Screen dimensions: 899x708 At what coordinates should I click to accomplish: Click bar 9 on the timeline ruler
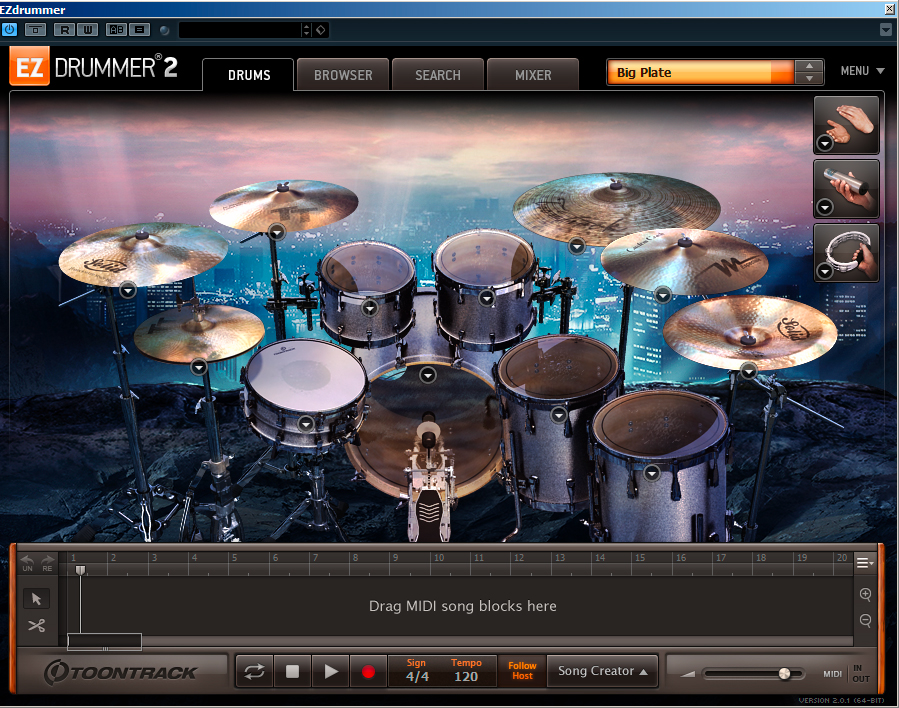396,558
